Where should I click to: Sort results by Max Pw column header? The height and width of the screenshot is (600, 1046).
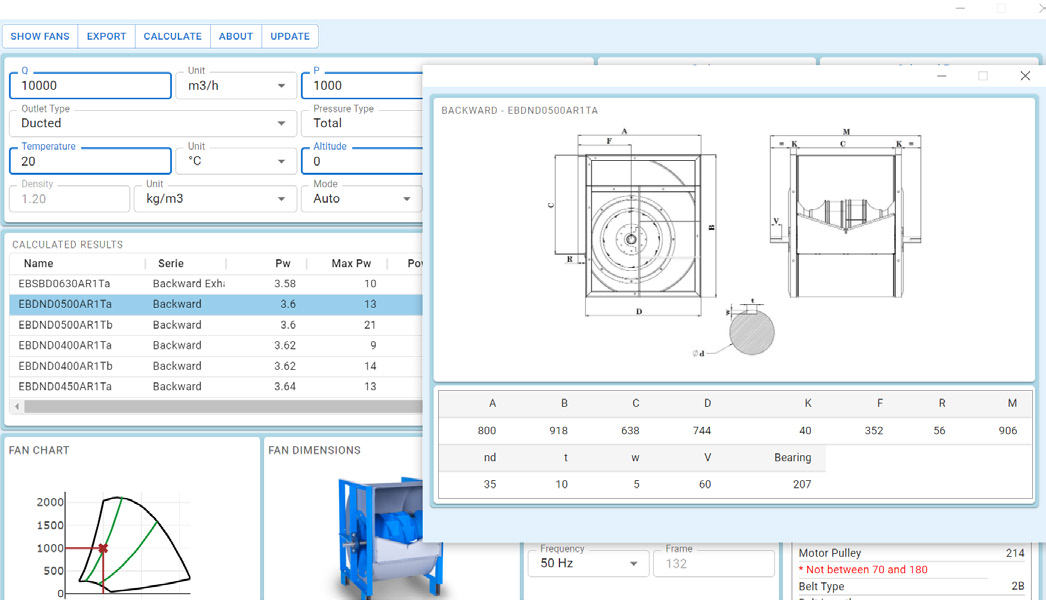pyautogui.click(x=351, y=264)
